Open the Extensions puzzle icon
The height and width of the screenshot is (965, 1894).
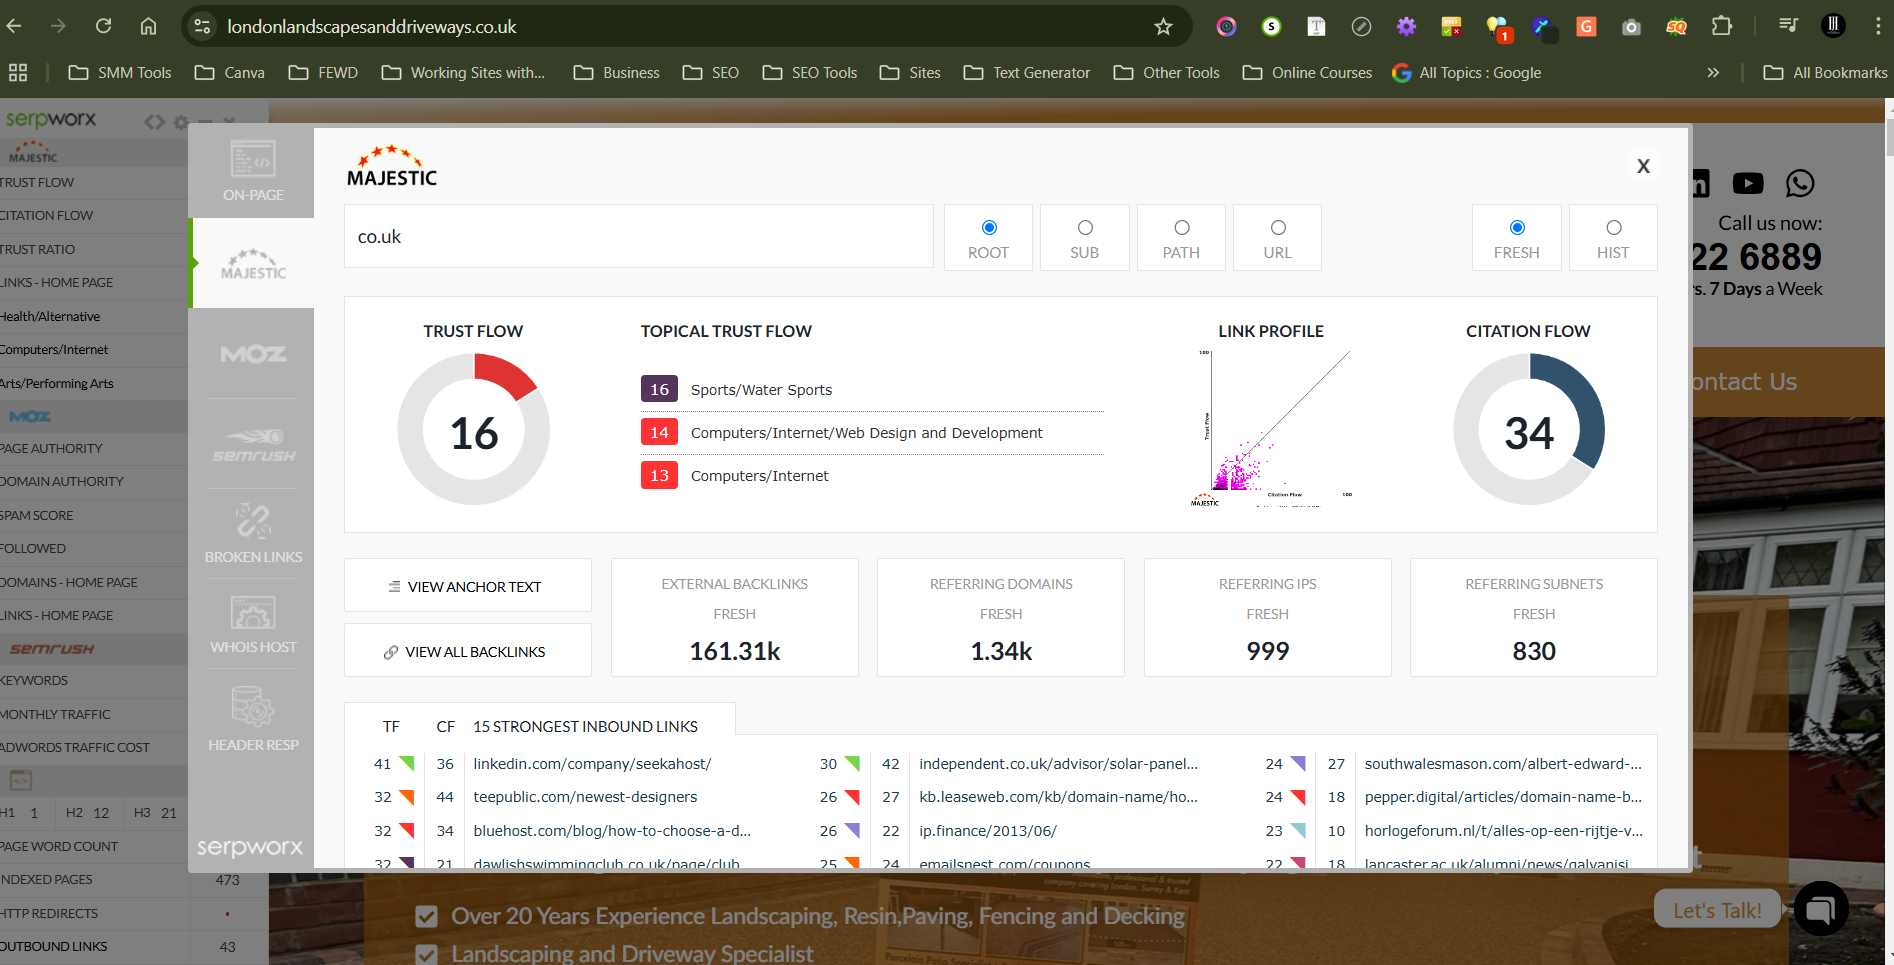(x=1722, y=26)
